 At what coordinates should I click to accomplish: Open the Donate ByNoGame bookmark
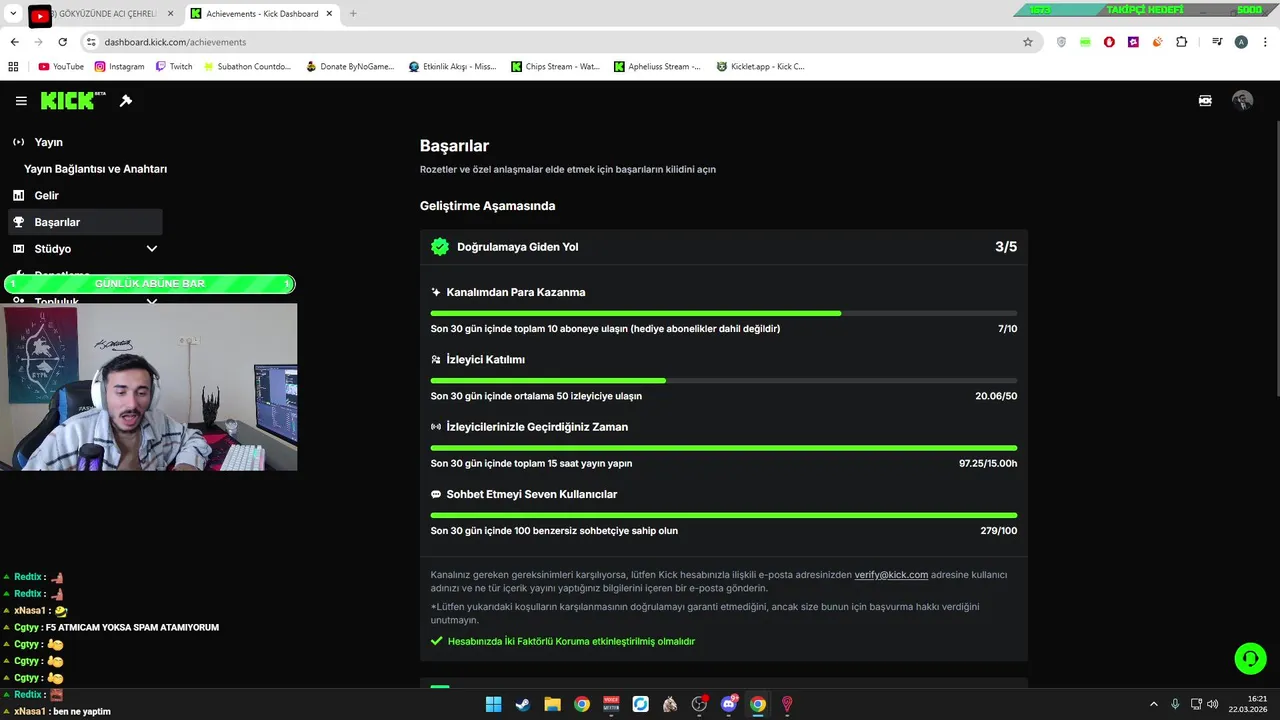click(350, 67)
